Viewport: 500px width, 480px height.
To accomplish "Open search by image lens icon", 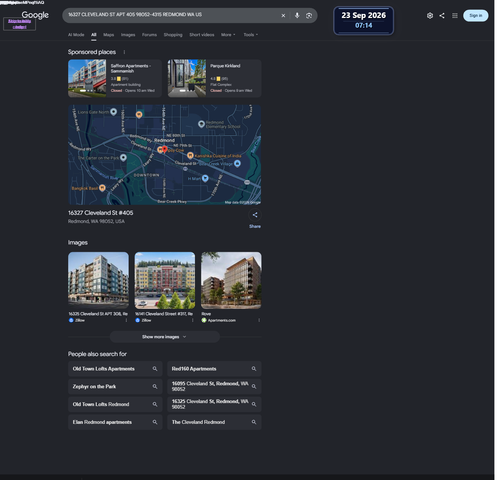I will (x=309, y=16).
